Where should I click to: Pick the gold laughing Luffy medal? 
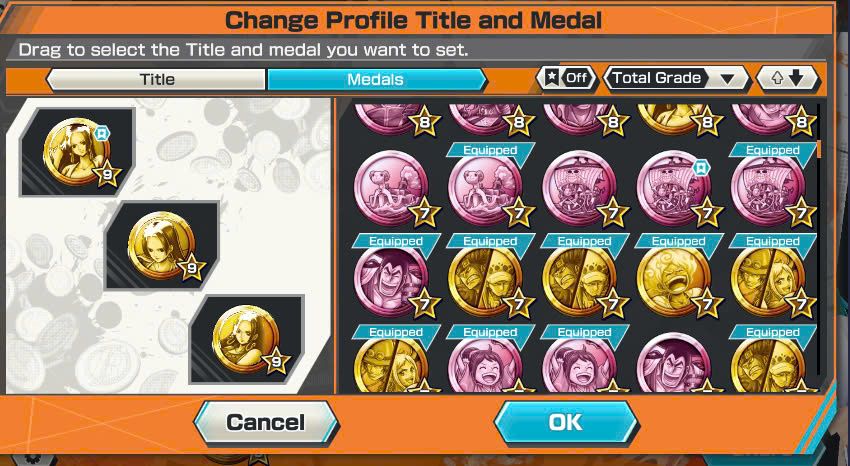coord(673,281)
